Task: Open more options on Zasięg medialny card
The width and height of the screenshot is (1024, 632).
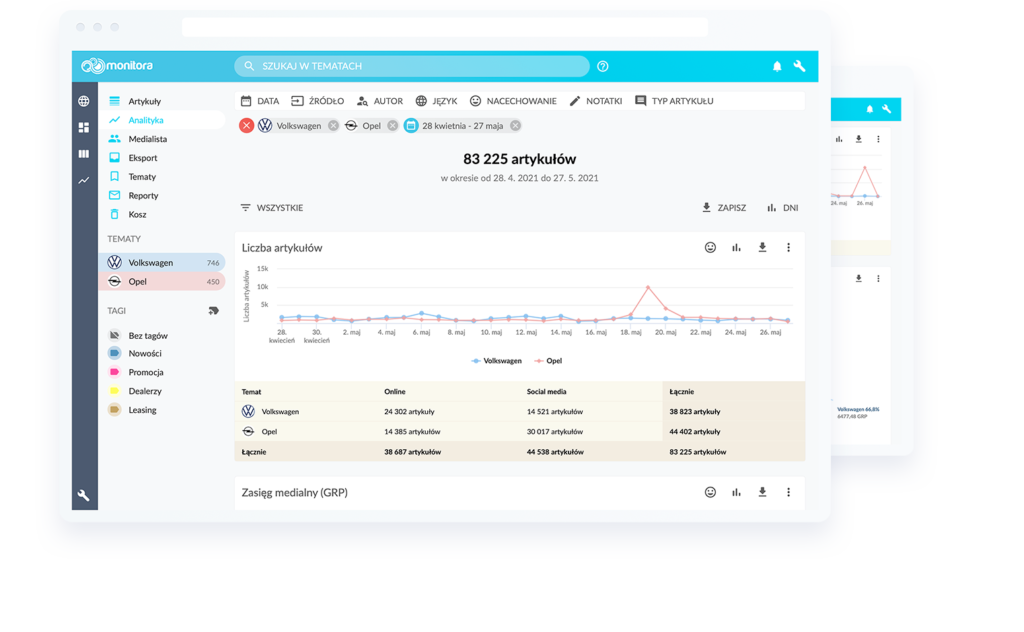Action: [x=788, y=492]
